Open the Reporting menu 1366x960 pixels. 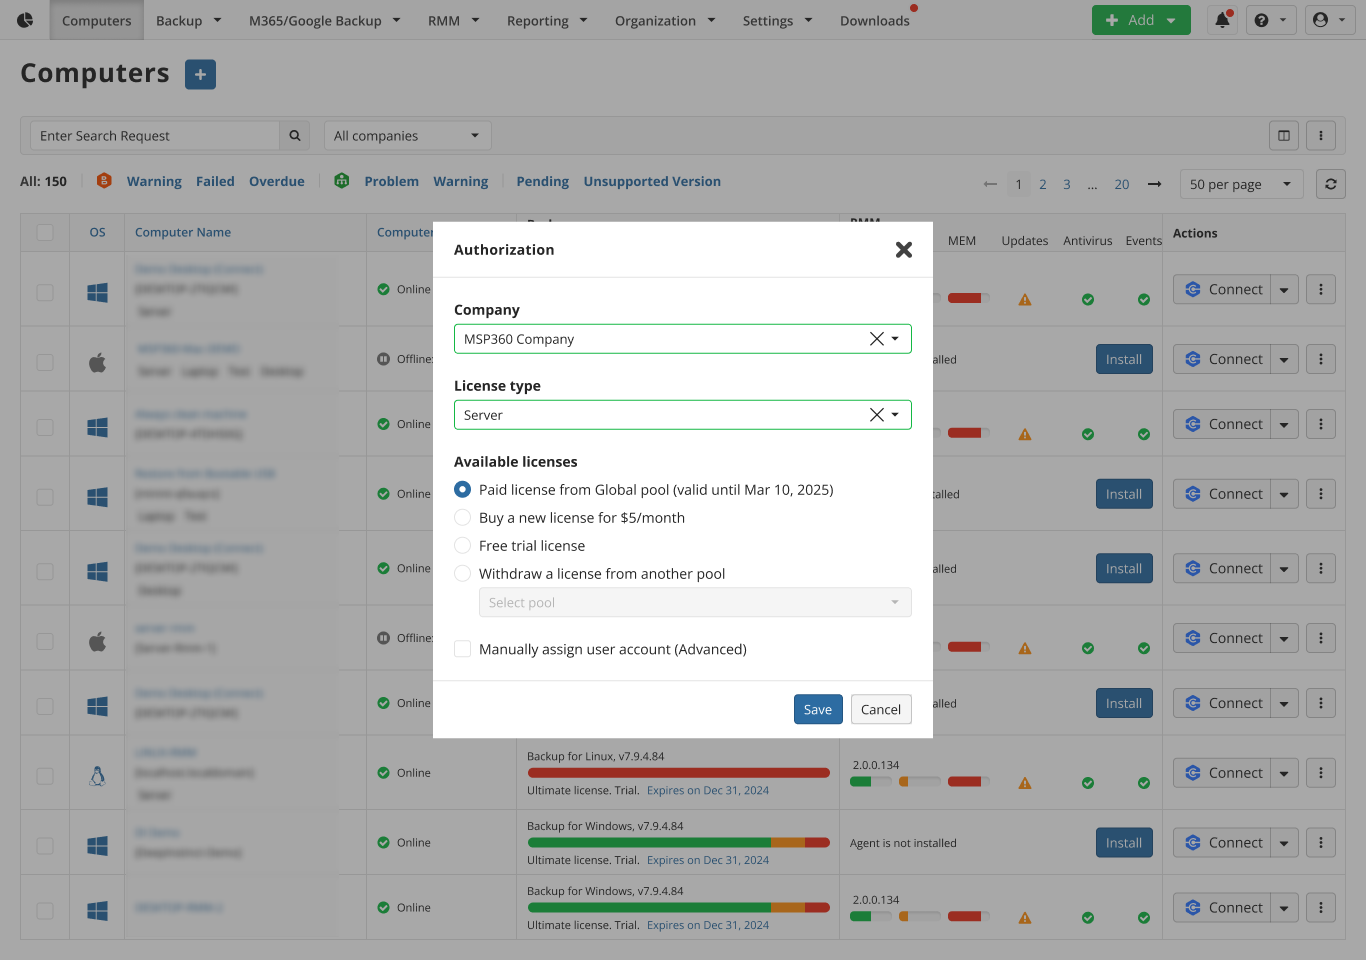point(547,20)
